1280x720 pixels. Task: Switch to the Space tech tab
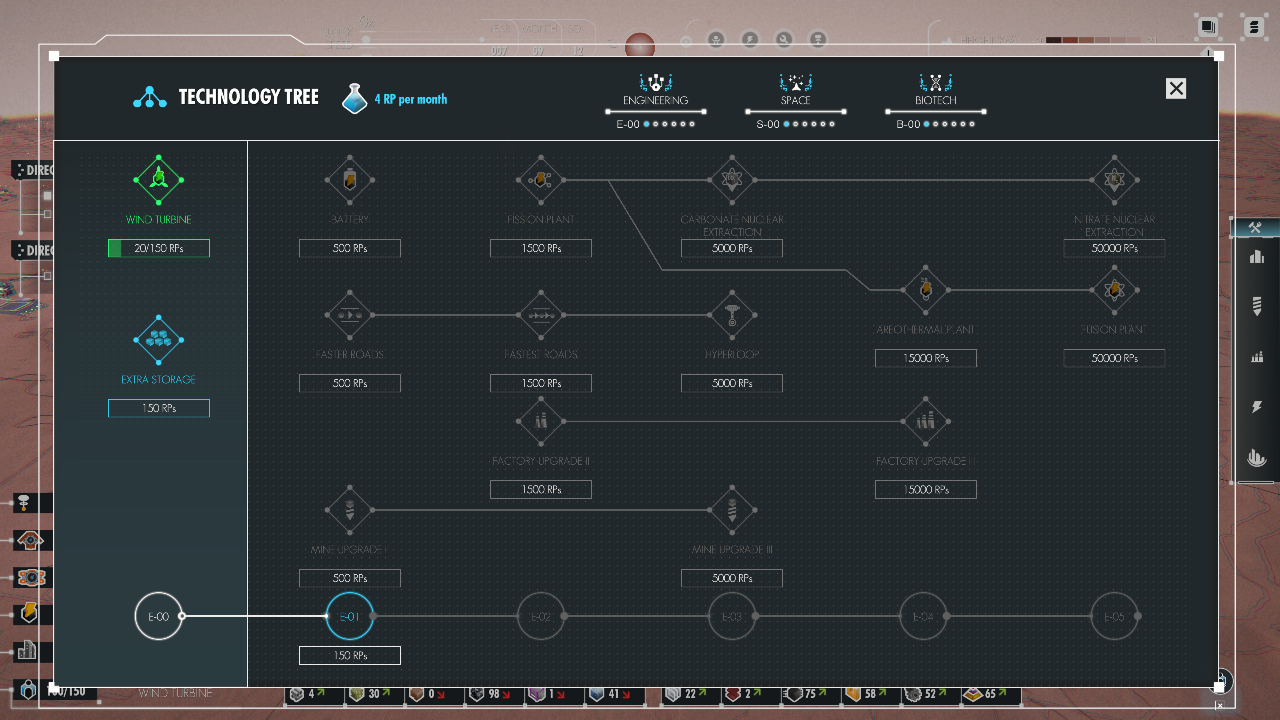(x=795, y=90)
